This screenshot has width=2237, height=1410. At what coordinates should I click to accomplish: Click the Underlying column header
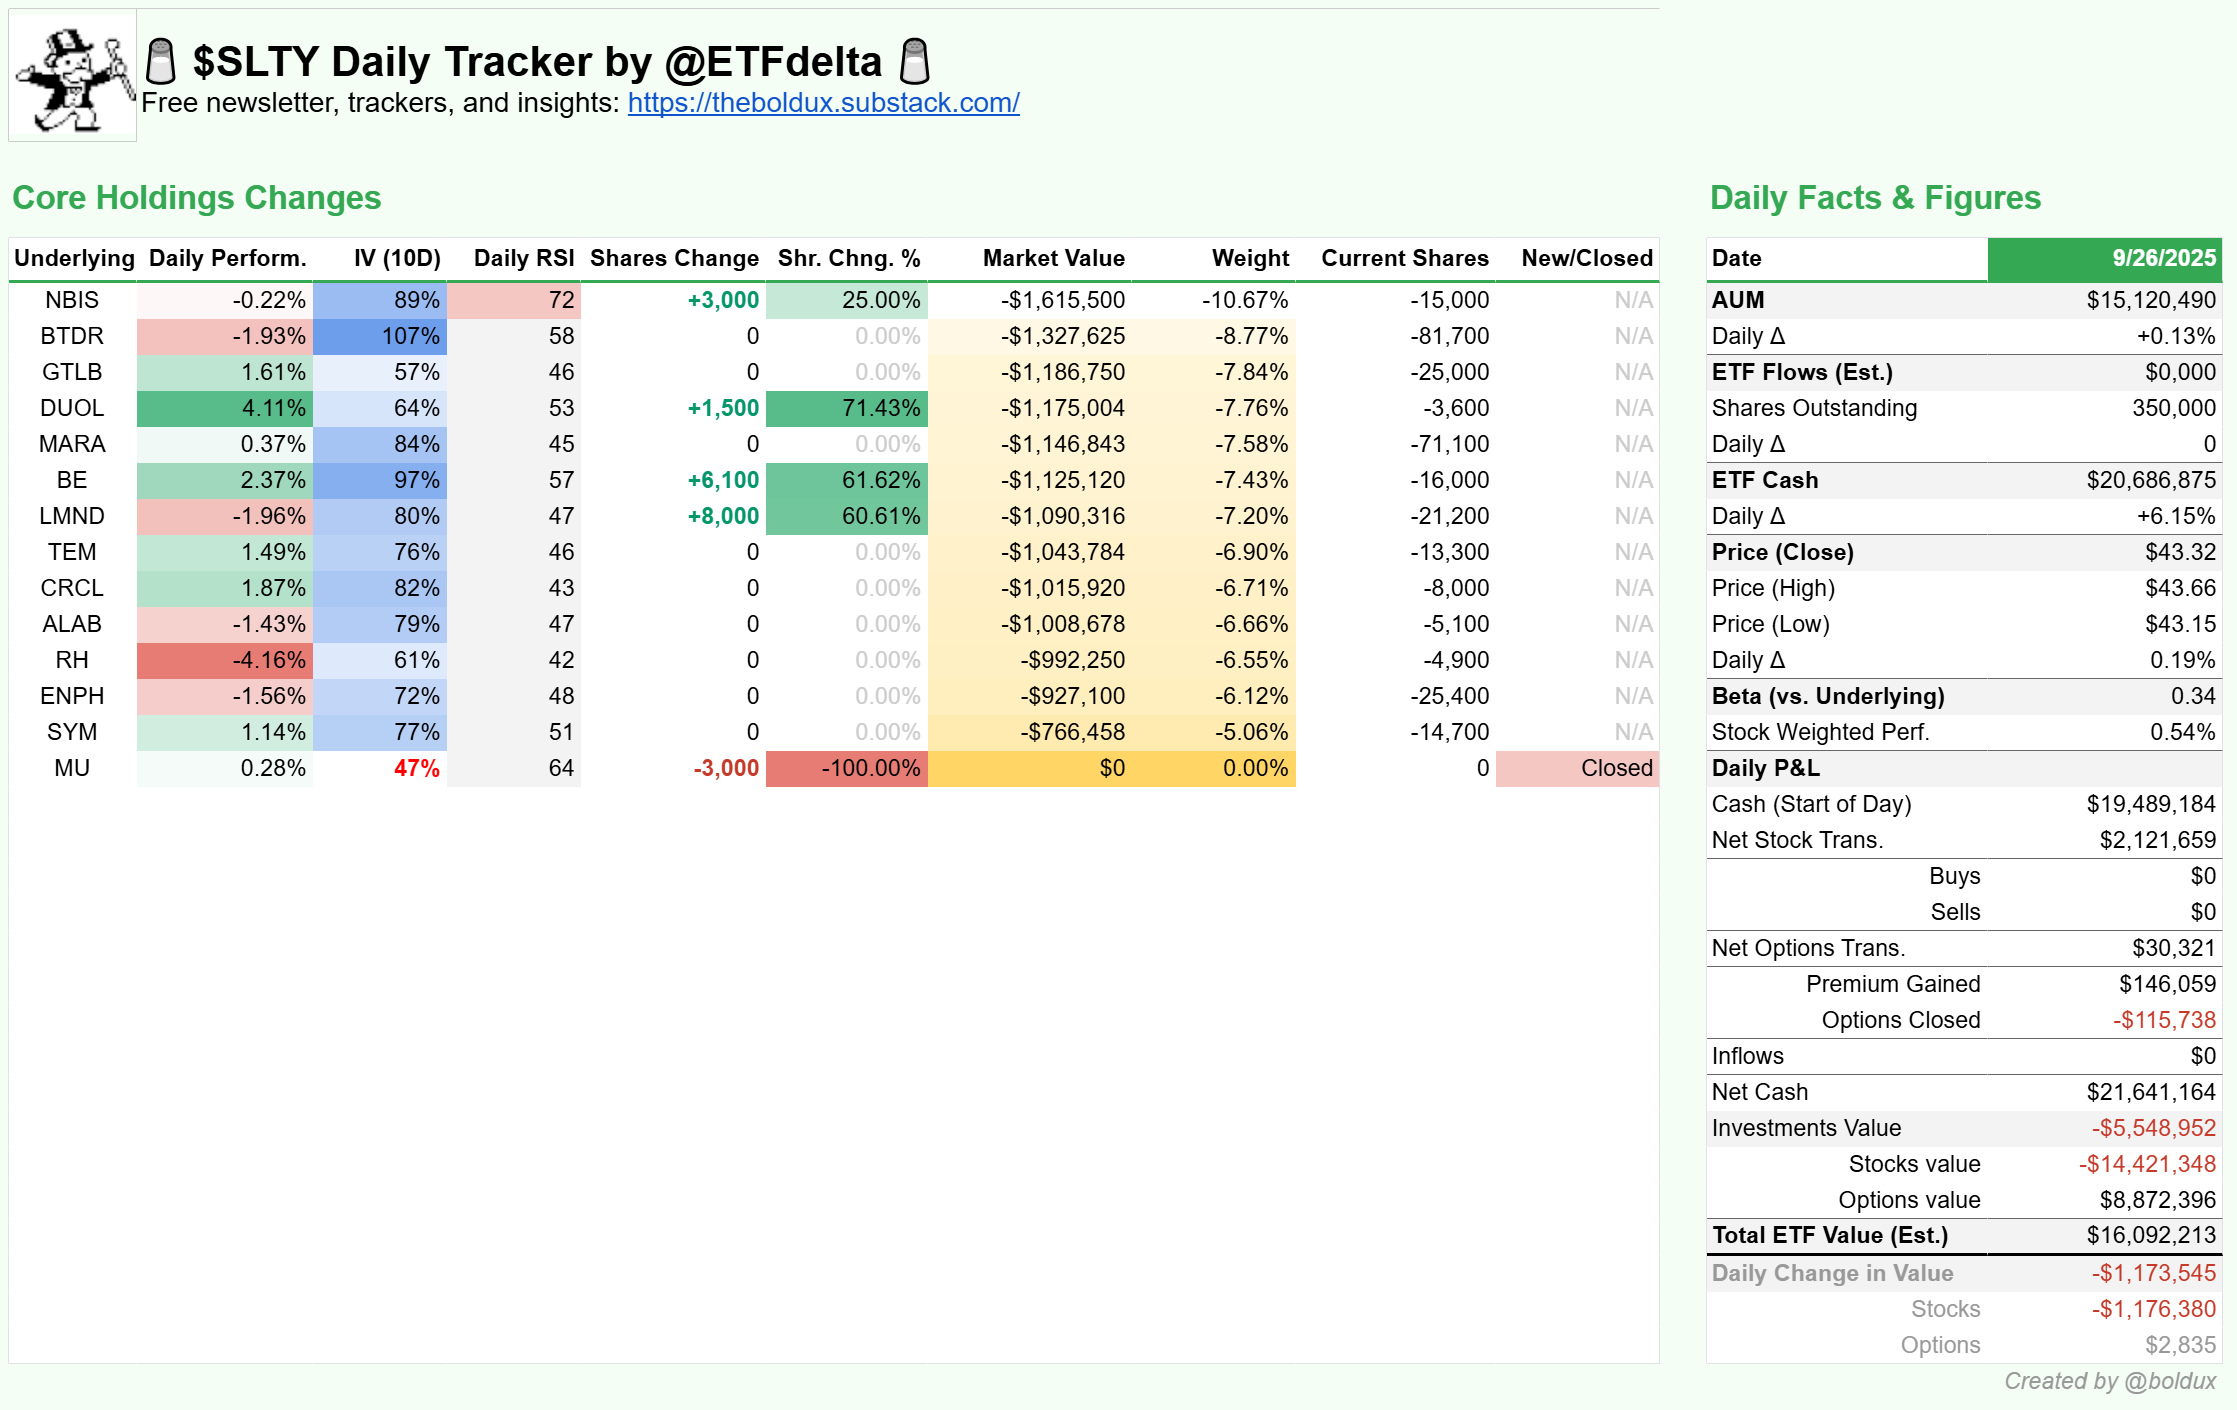(74, 258)
